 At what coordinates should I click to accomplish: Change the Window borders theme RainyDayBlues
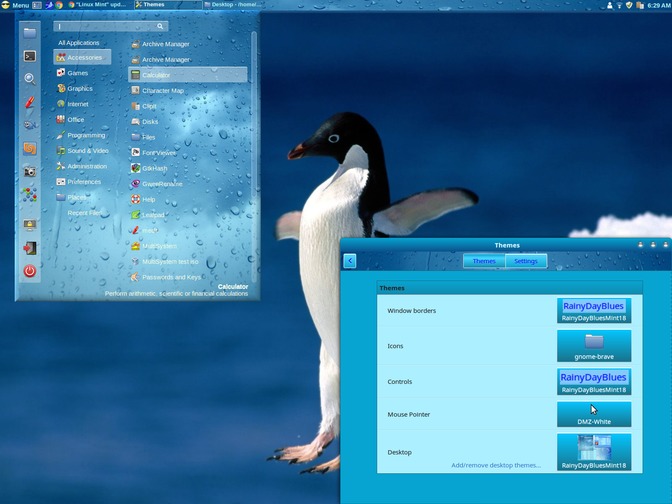click(594, 311)
